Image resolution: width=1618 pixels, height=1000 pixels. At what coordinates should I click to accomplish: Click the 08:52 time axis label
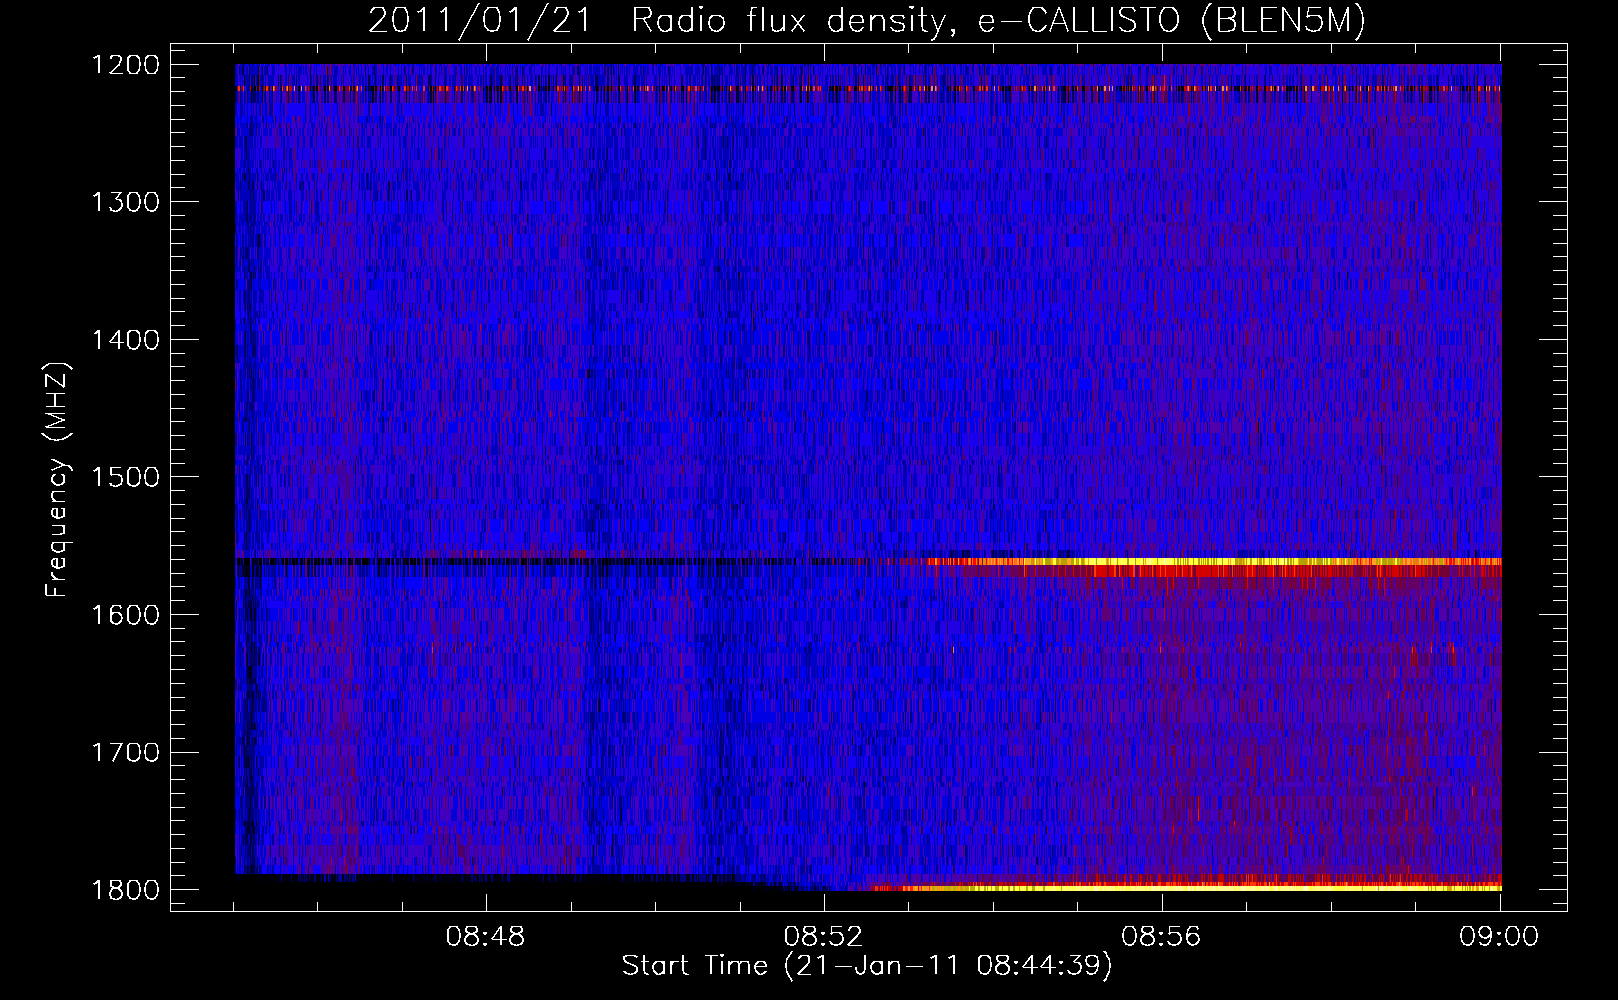pyautogui.click(x=824, y=937)
